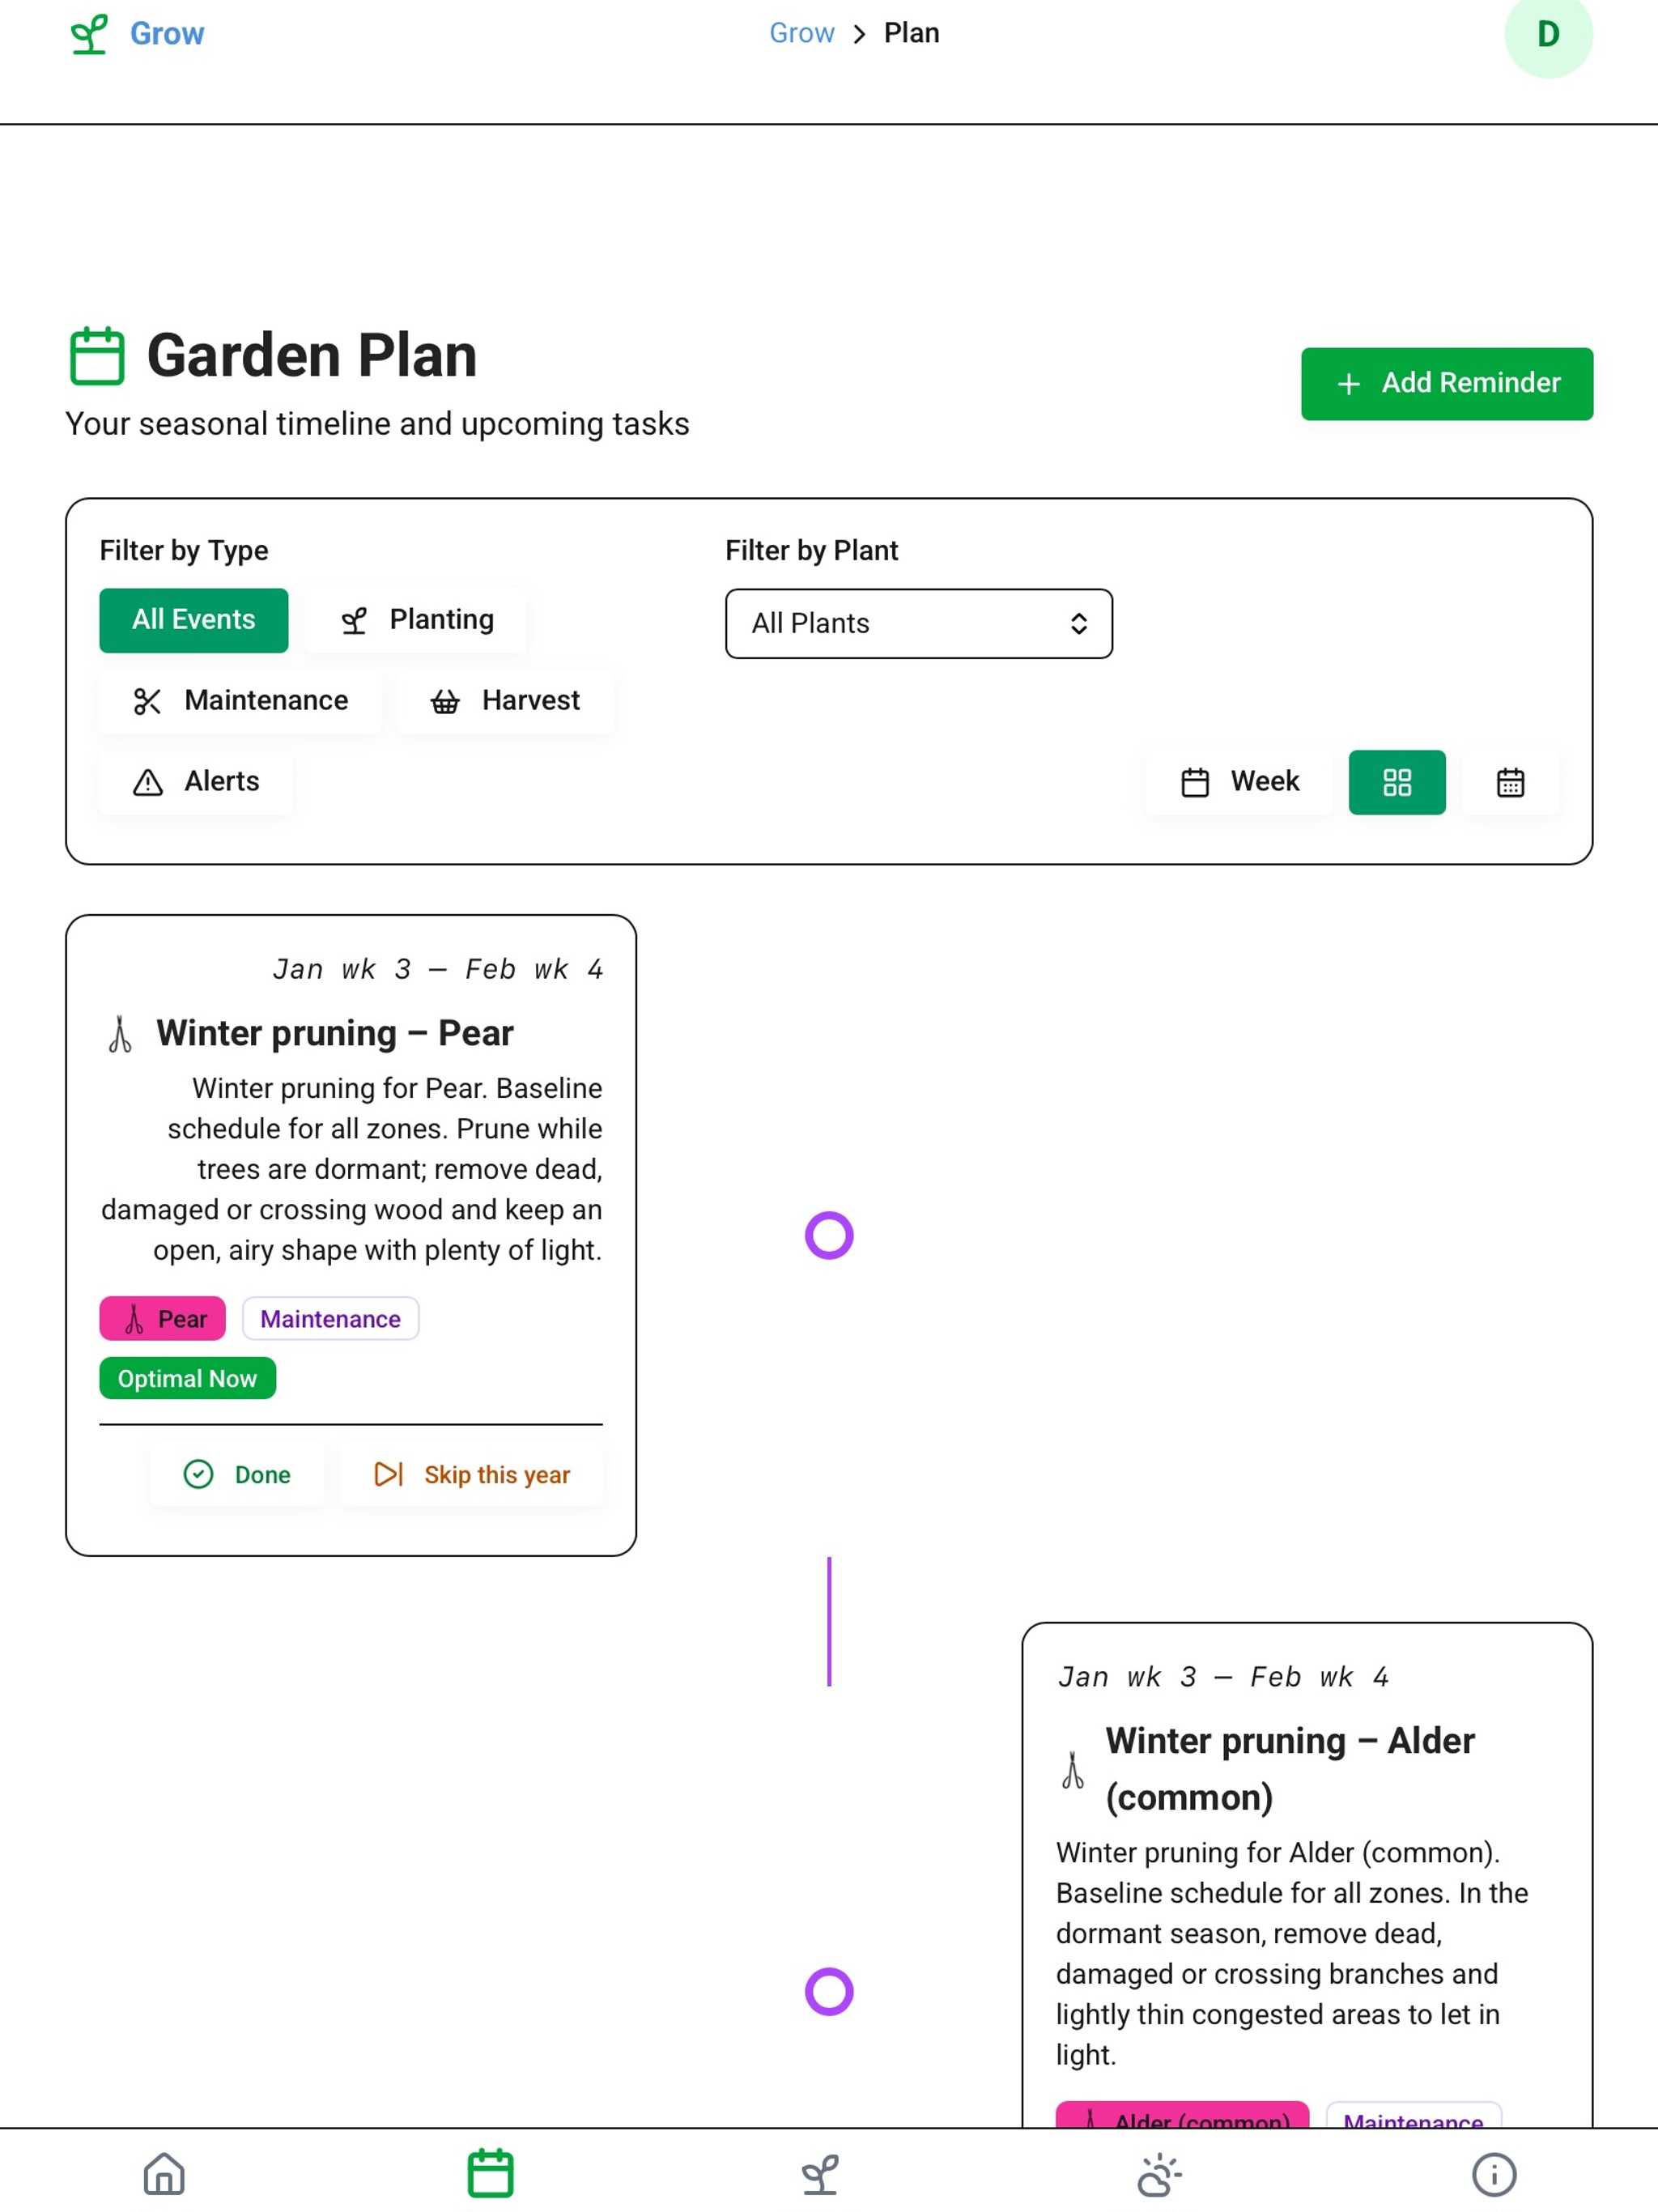Select the All Events filter
1658x2212 pixels.
194,620
